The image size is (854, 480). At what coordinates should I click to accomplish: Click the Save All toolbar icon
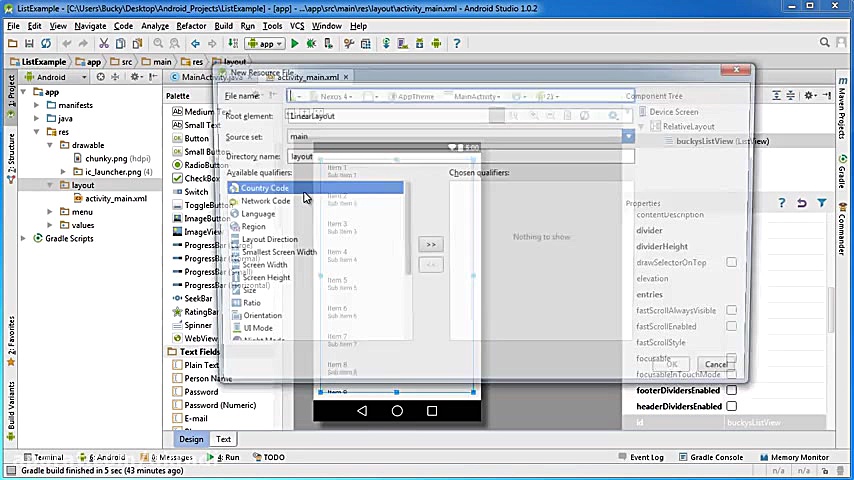tap(29, 44)
